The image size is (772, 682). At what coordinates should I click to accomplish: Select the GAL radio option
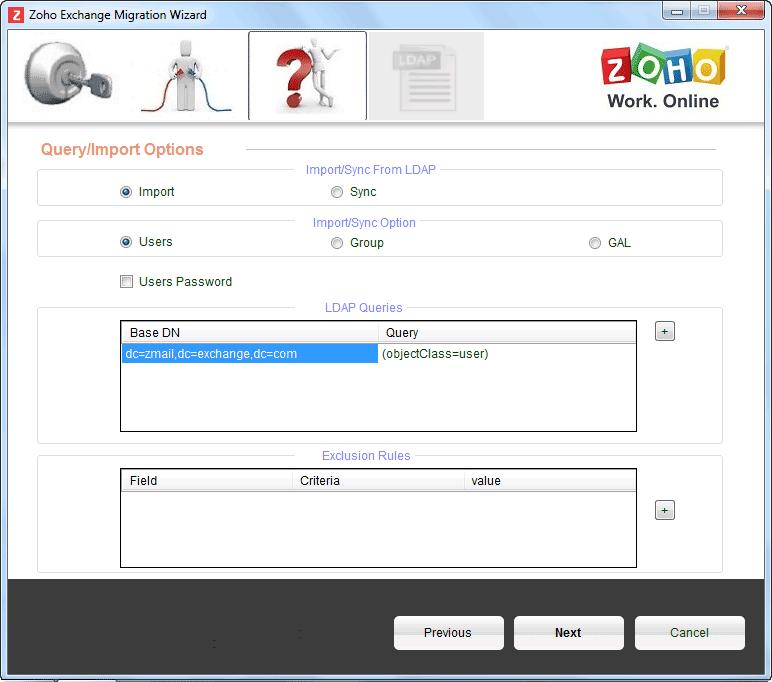[x=595, y=243]
